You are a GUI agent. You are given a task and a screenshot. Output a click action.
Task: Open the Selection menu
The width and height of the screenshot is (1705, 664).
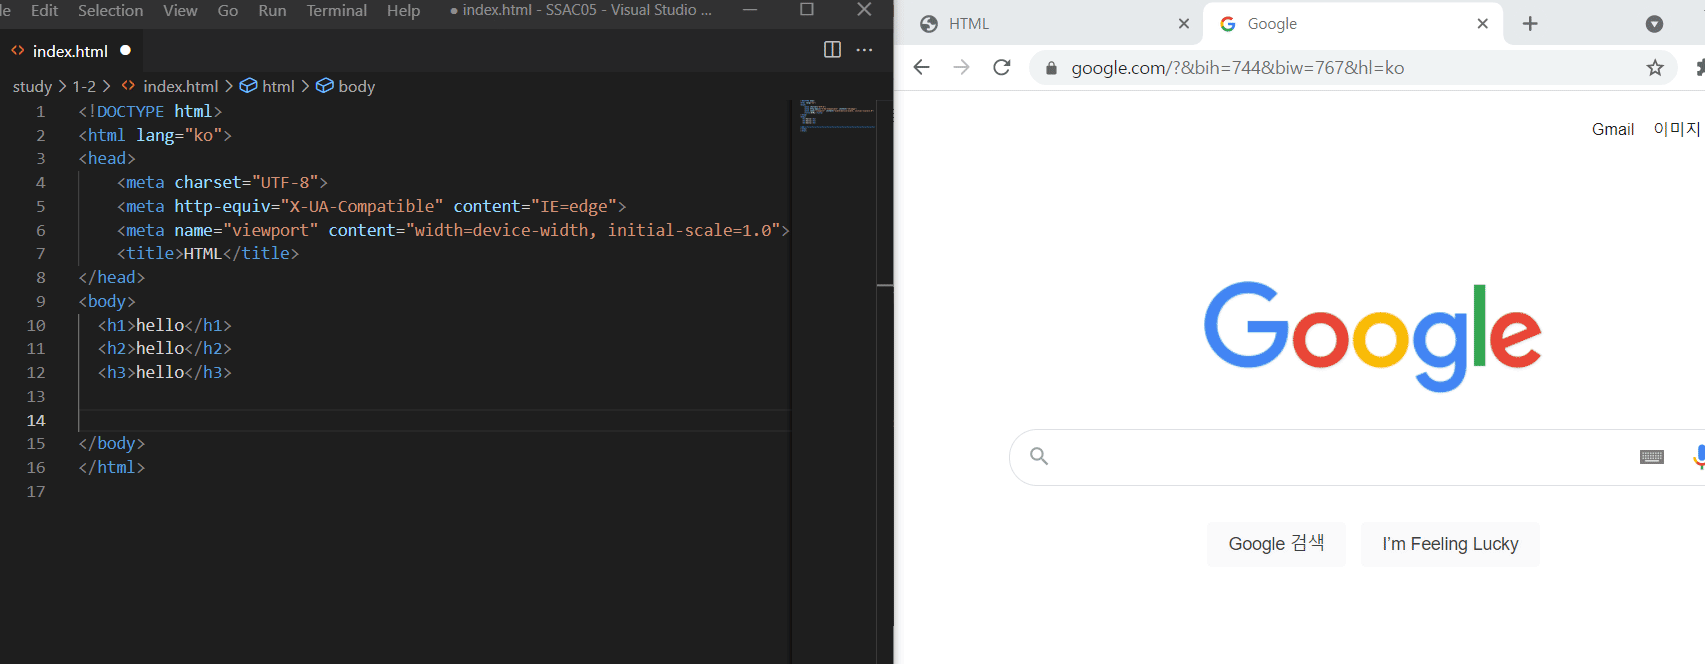pos(110,10)
